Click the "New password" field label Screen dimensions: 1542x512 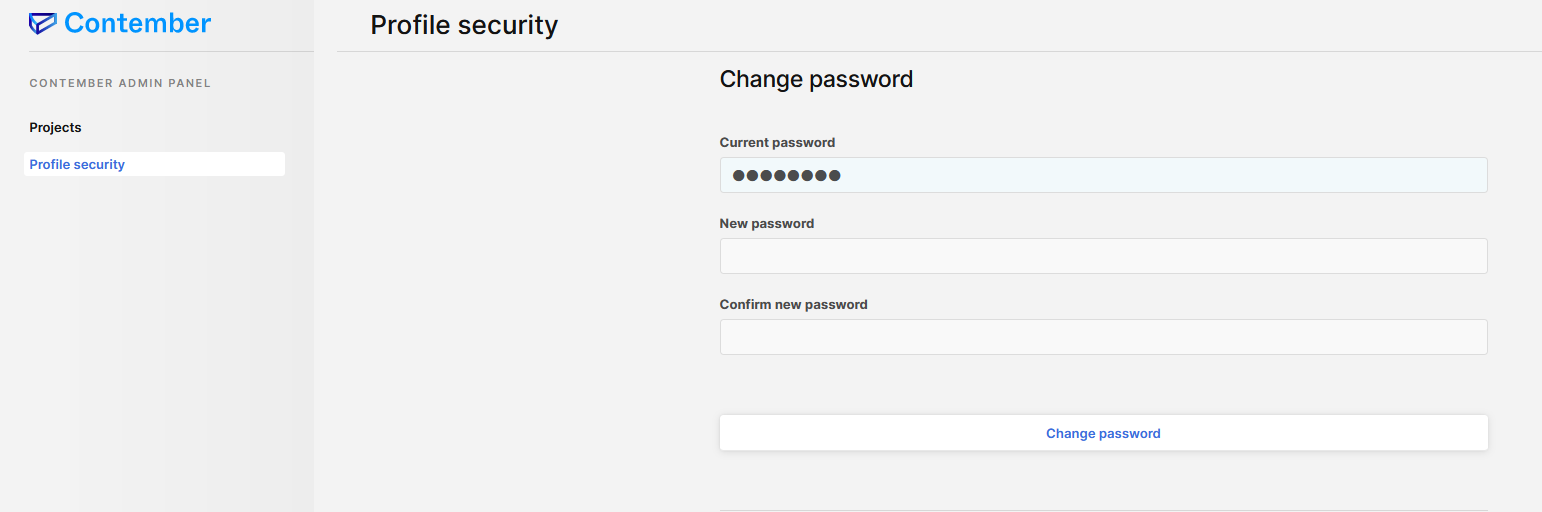(x=767, y=223)
